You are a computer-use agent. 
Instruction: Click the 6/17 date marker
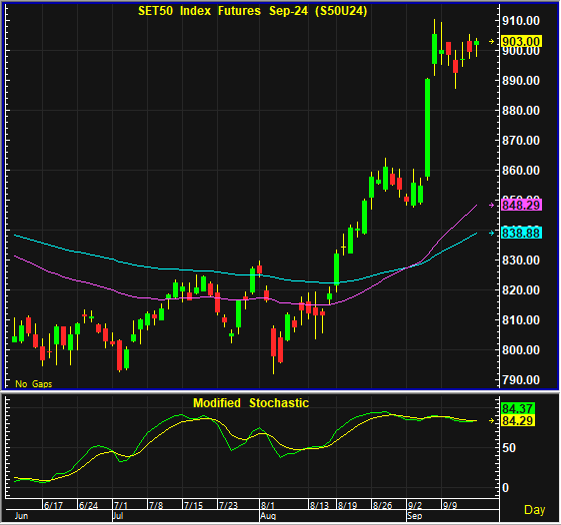coord(54,505)
